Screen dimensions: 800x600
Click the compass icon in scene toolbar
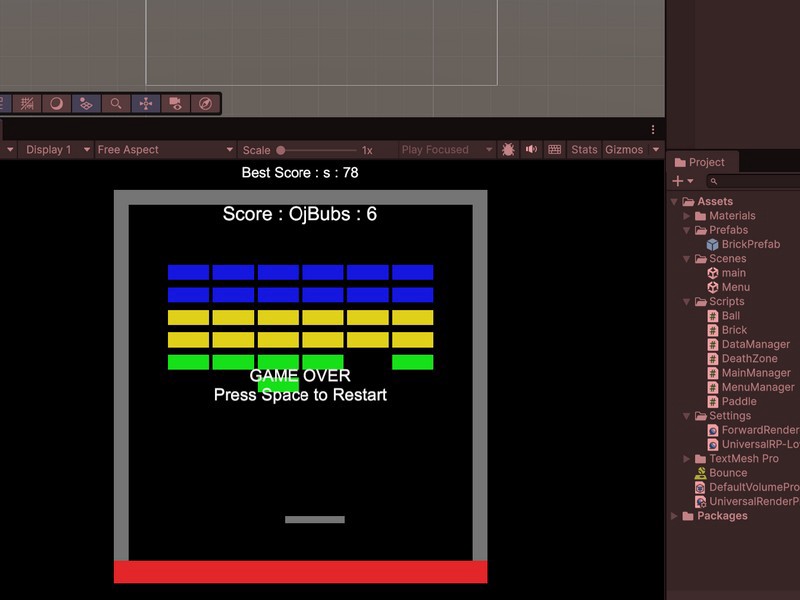coord(205,103)
